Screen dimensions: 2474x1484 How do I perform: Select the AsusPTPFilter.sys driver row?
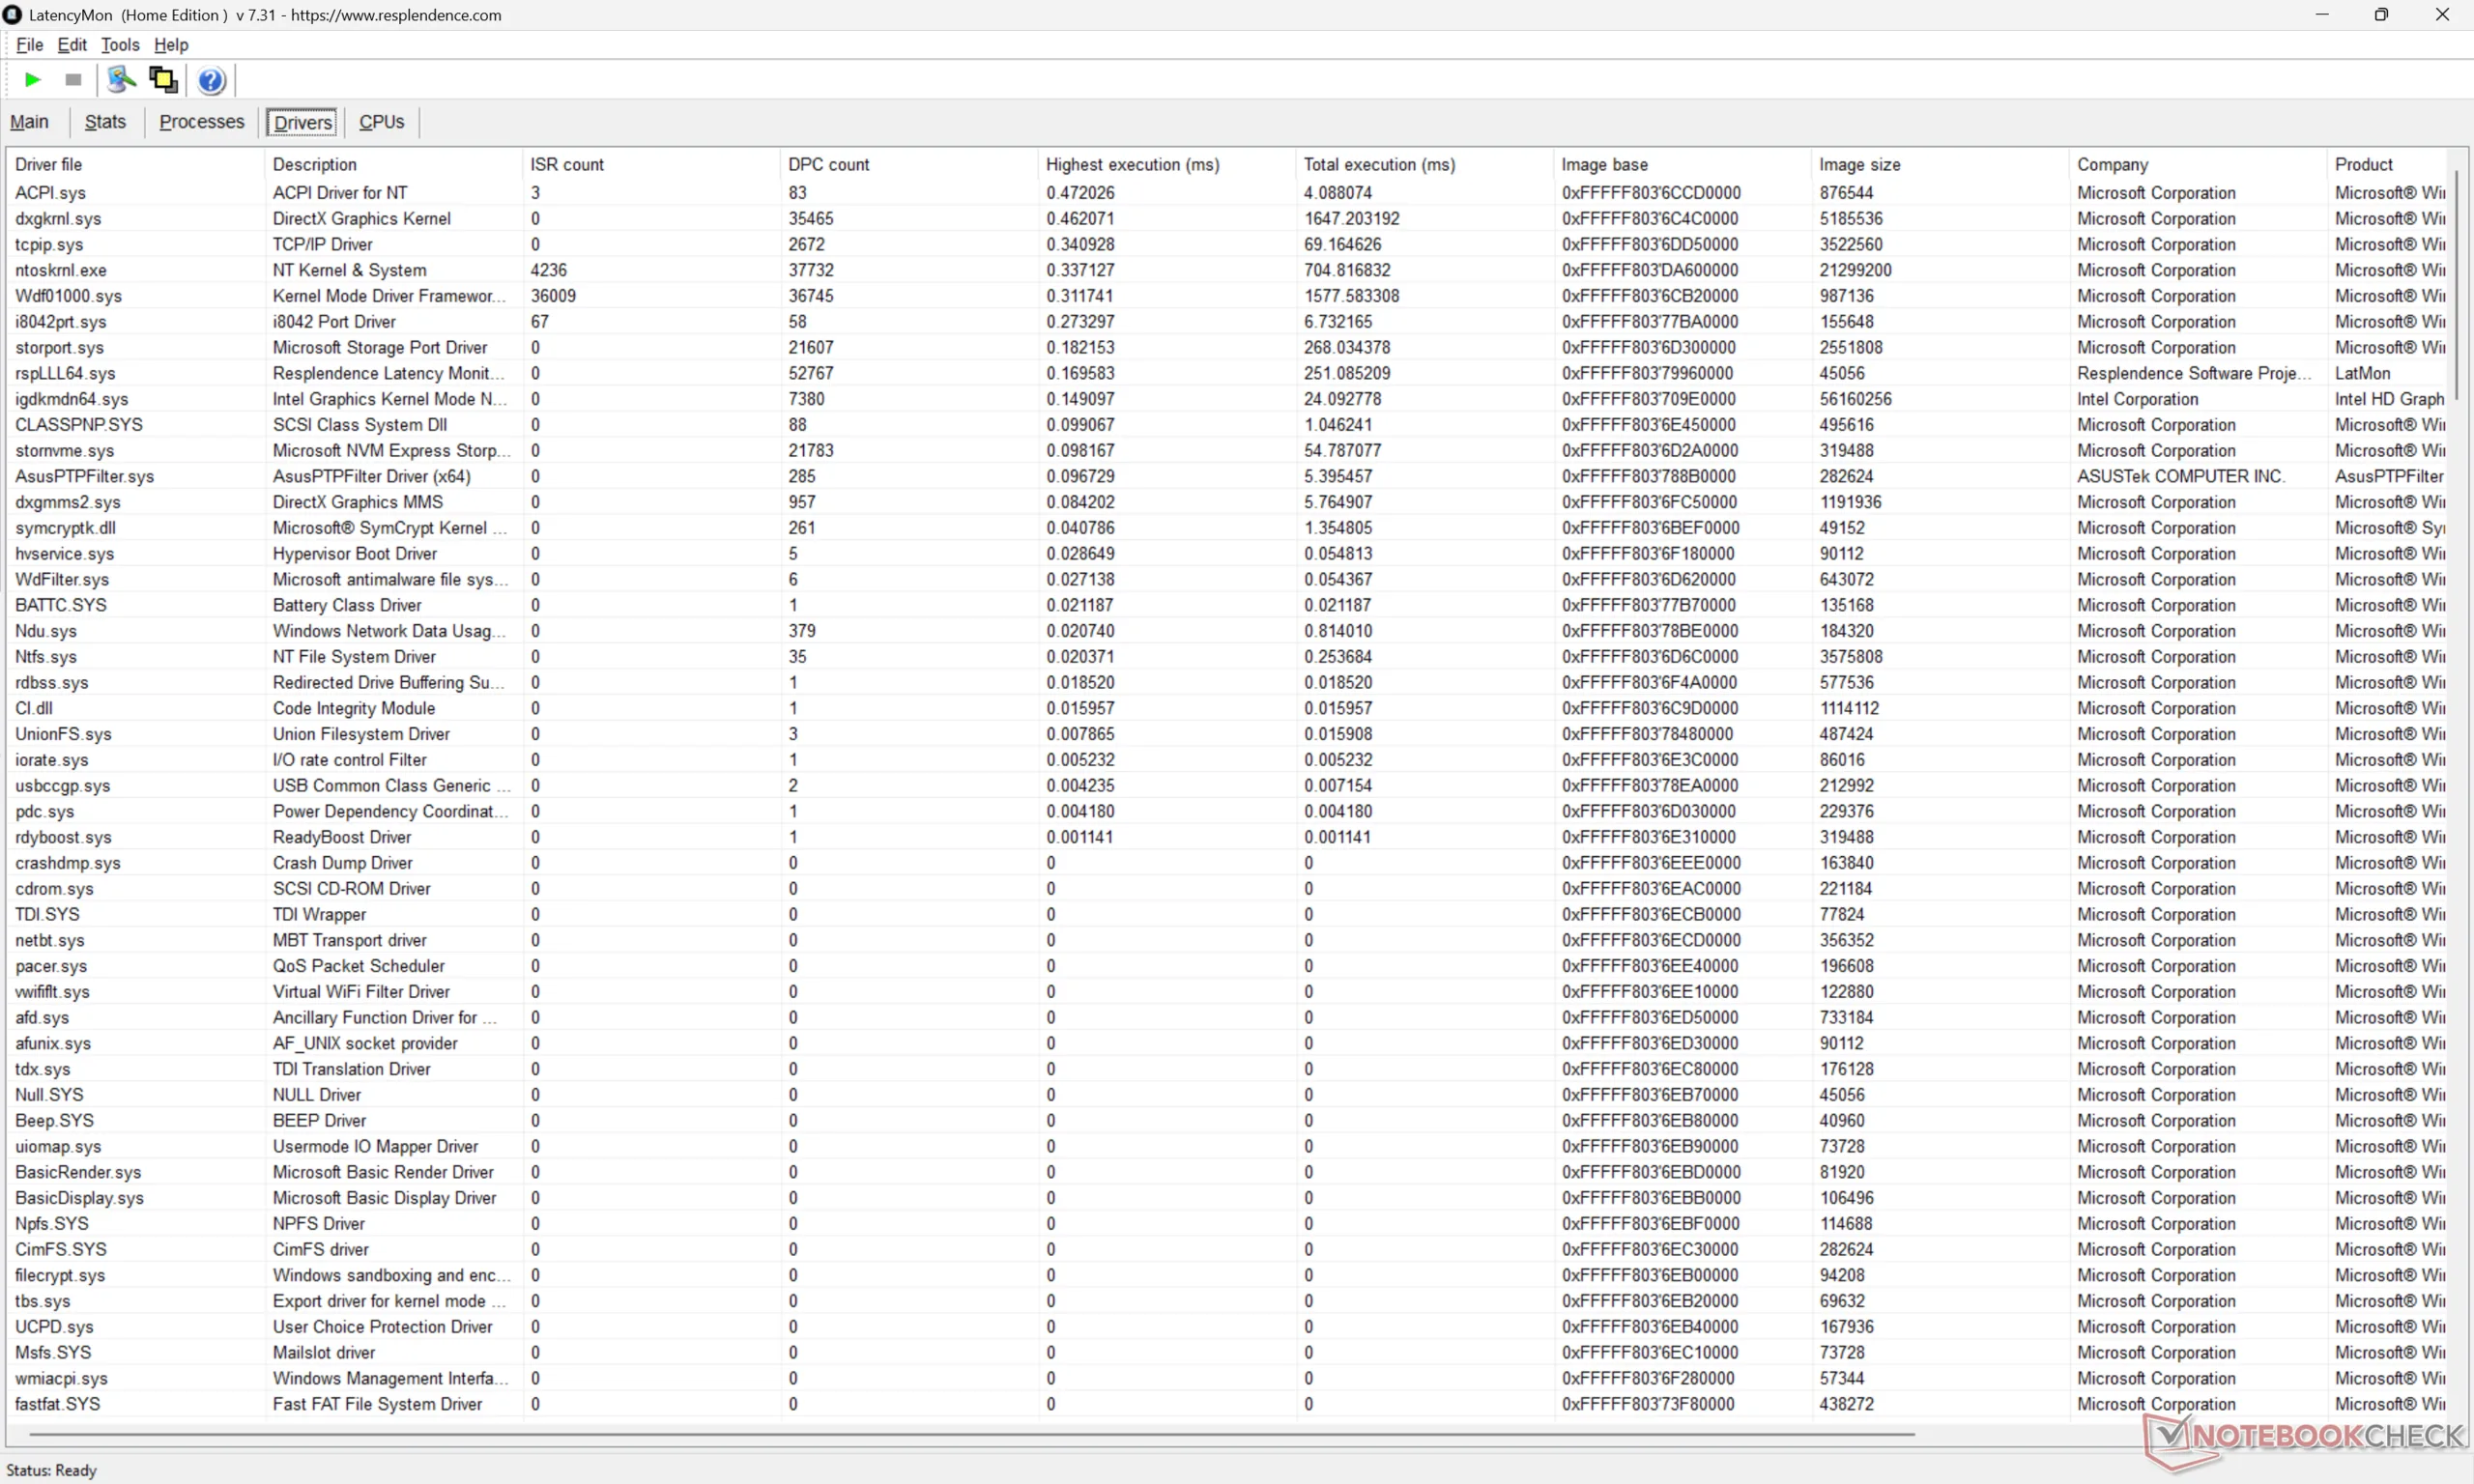[x=84, y=476]
